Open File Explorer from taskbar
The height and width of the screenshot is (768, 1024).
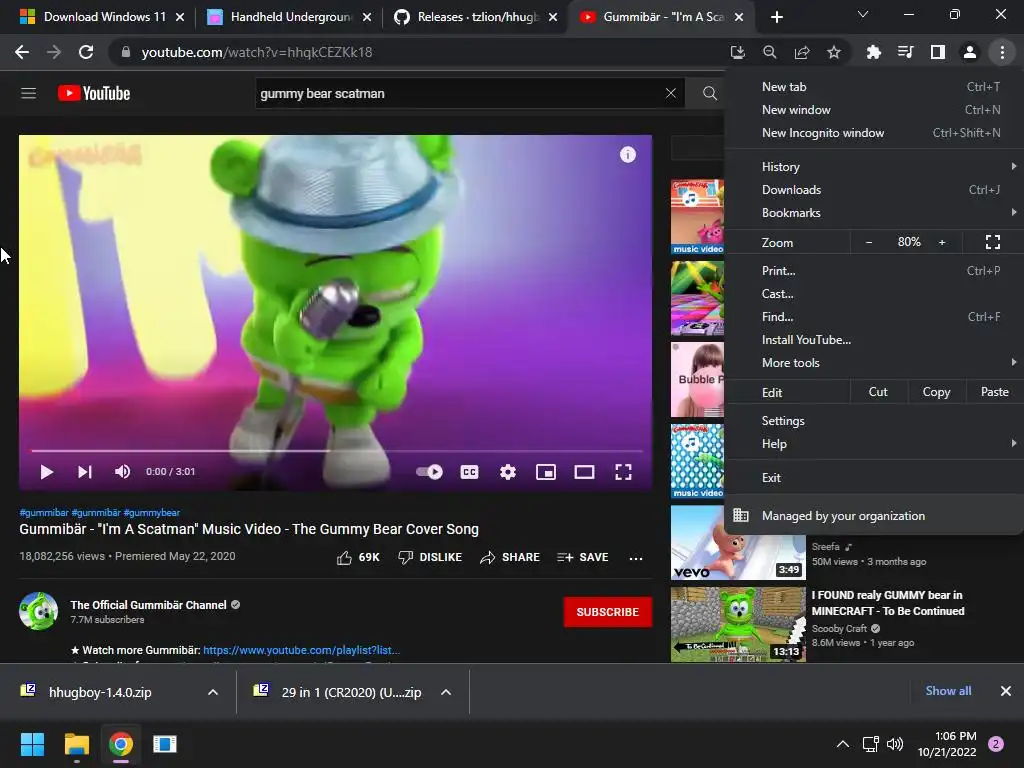tap(76, 744)
